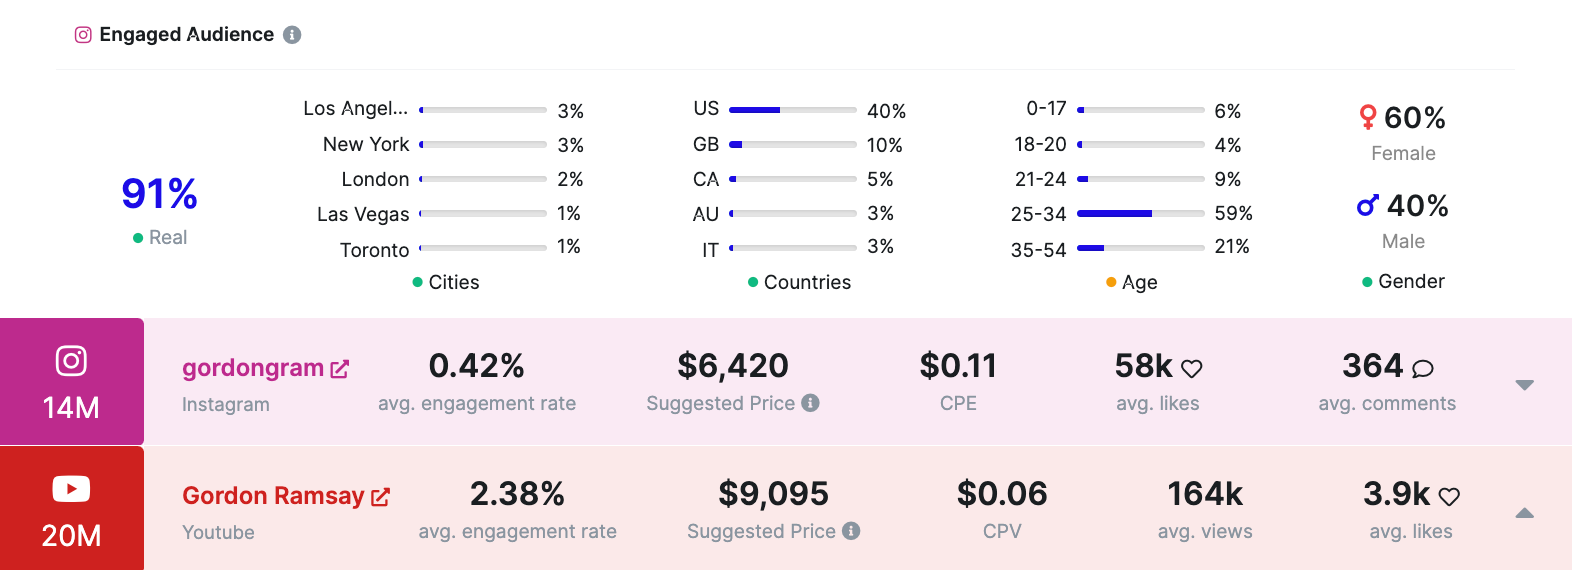Open the gordongram profile link

[x=252, y=368]
